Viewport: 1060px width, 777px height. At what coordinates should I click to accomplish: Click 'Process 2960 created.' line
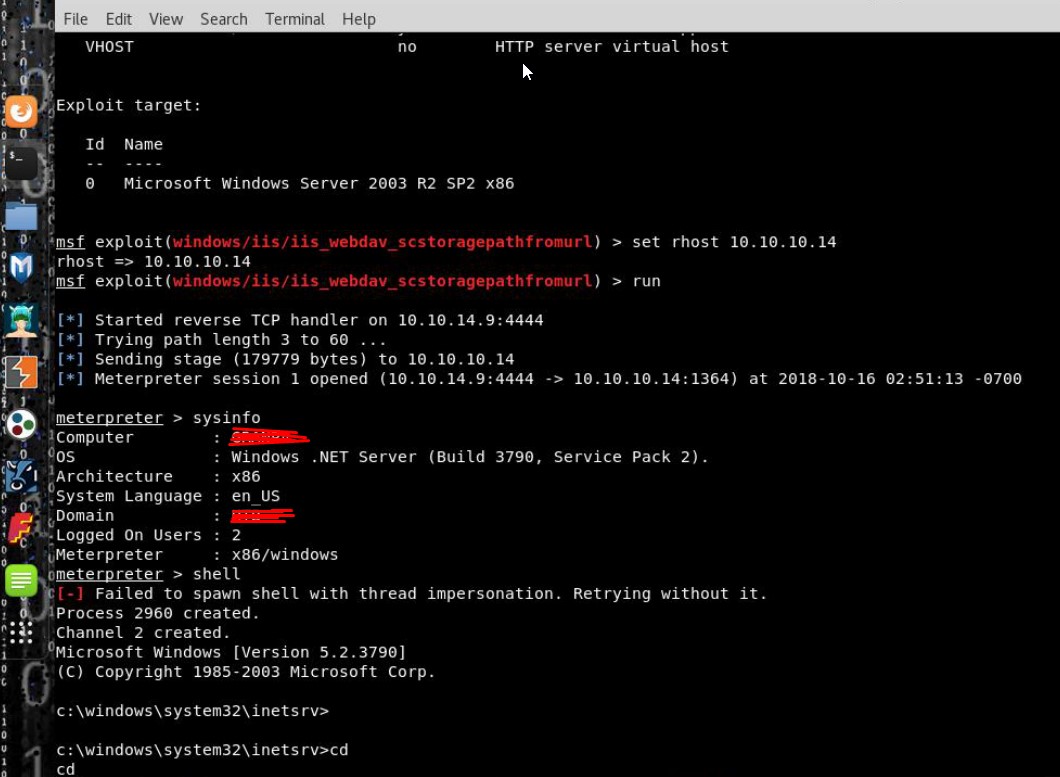point(158,613)
